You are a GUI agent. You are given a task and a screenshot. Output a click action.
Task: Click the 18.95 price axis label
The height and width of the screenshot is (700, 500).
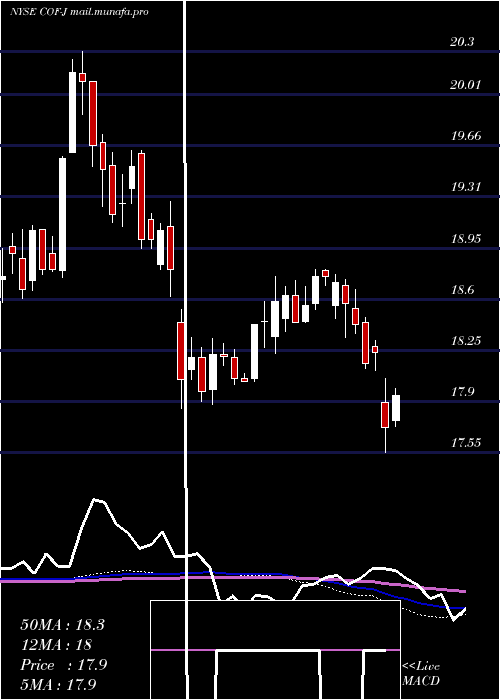(x=466, y=239)
